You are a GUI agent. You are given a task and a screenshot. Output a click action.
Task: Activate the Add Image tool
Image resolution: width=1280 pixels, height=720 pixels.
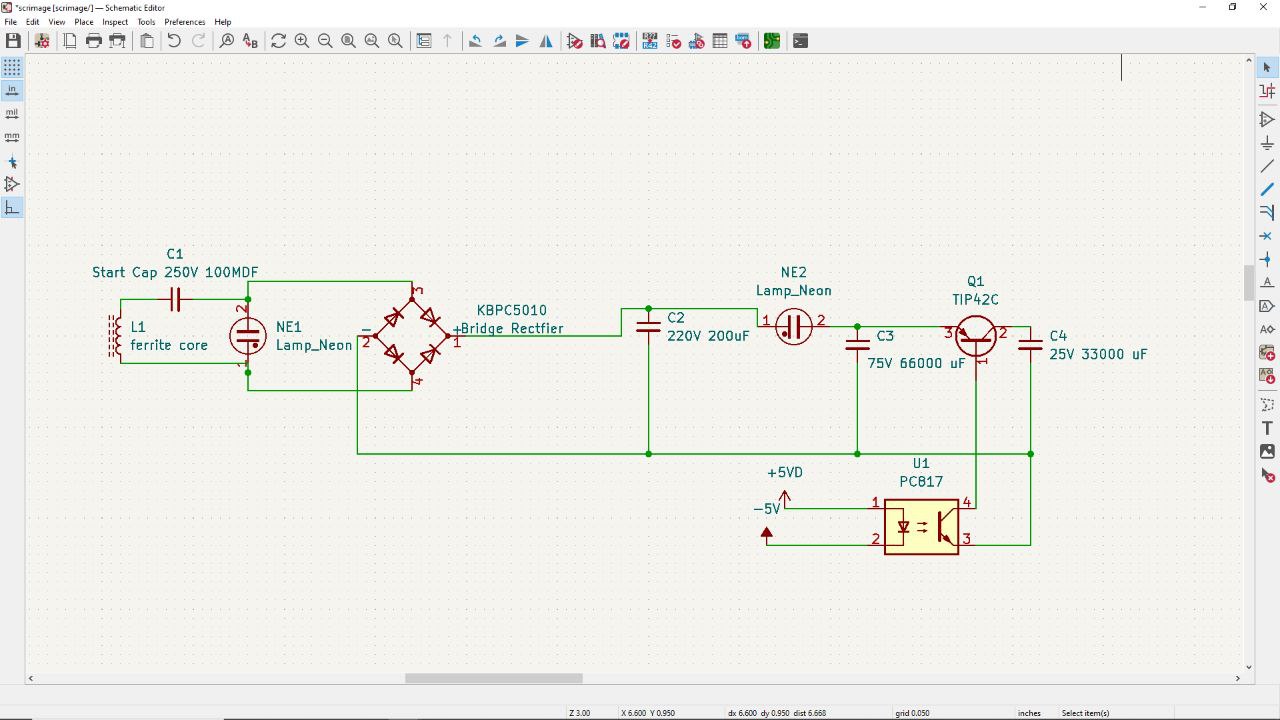[1267, 452]
